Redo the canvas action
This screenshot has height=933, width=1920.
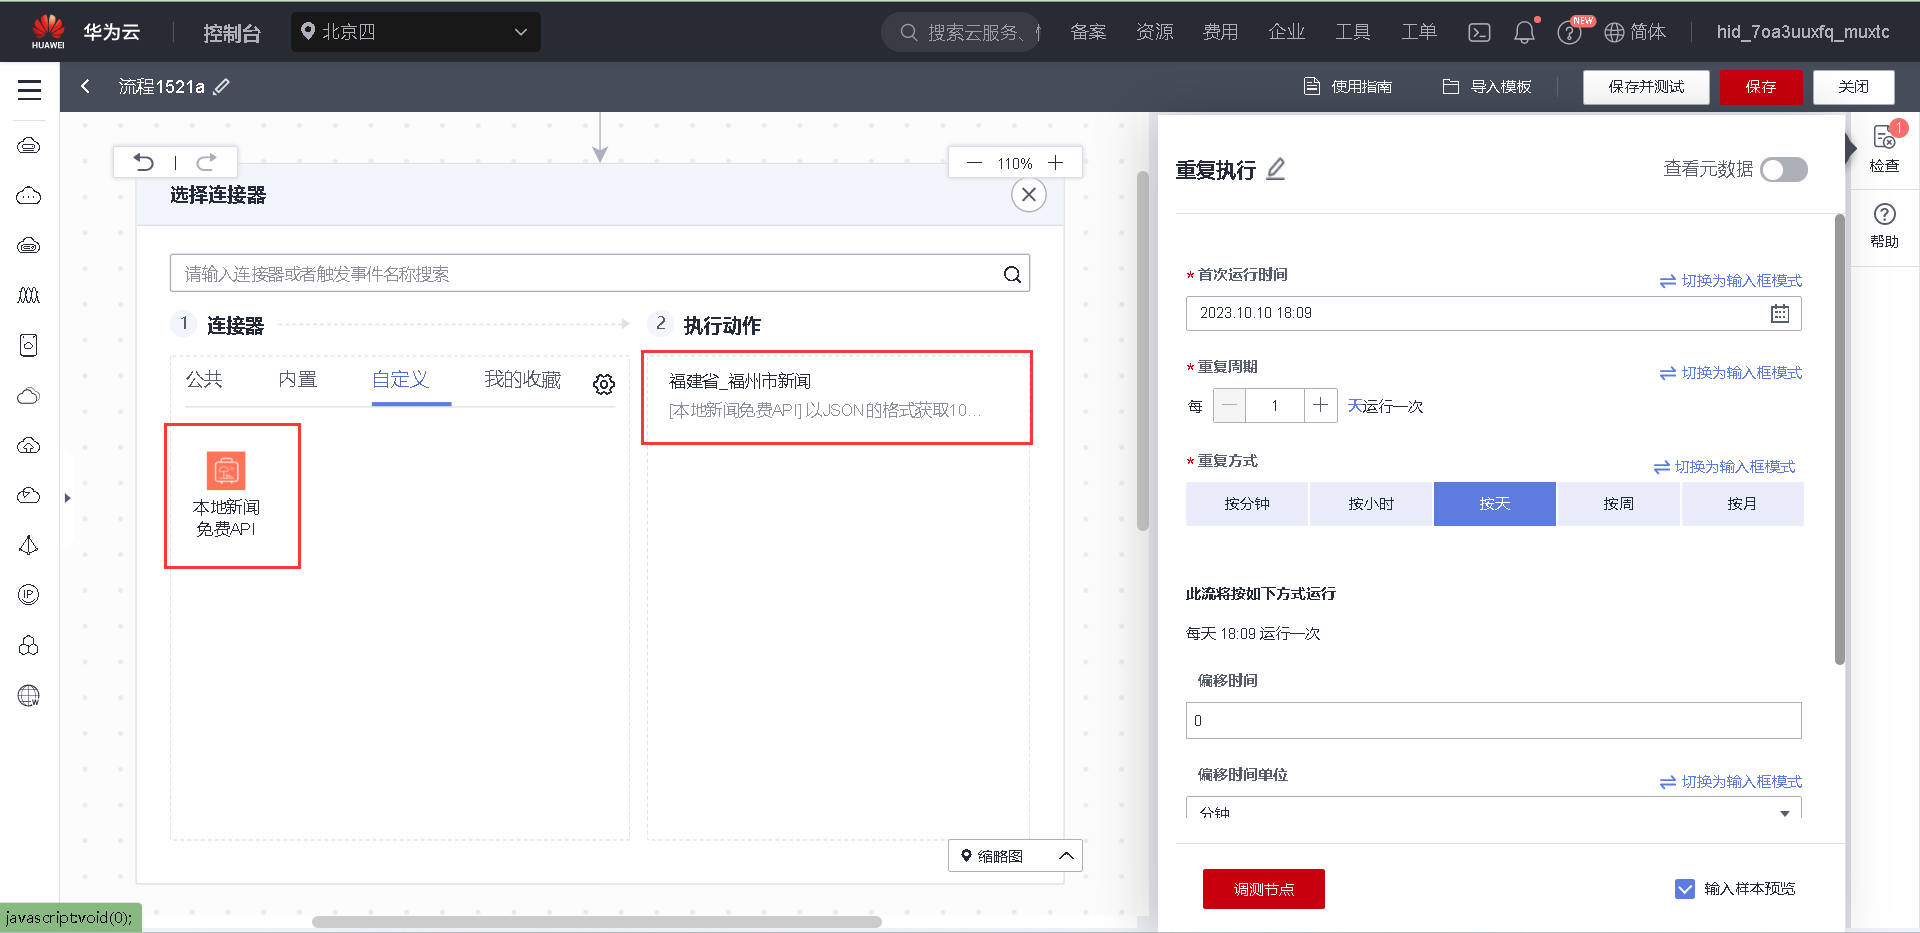pyautogui.click(x=206, y=162)
